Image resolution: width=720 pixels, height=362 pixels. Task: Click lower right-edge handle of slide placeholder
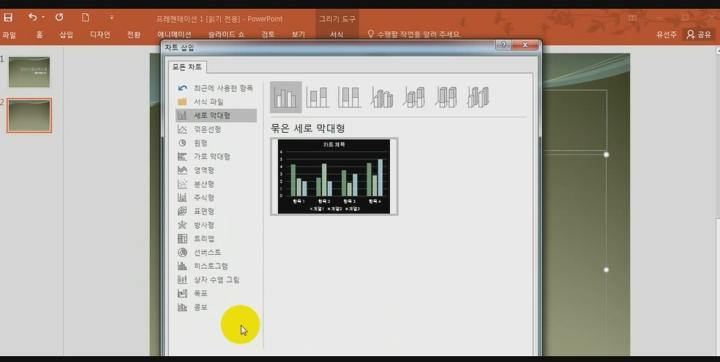click(606, 270)
